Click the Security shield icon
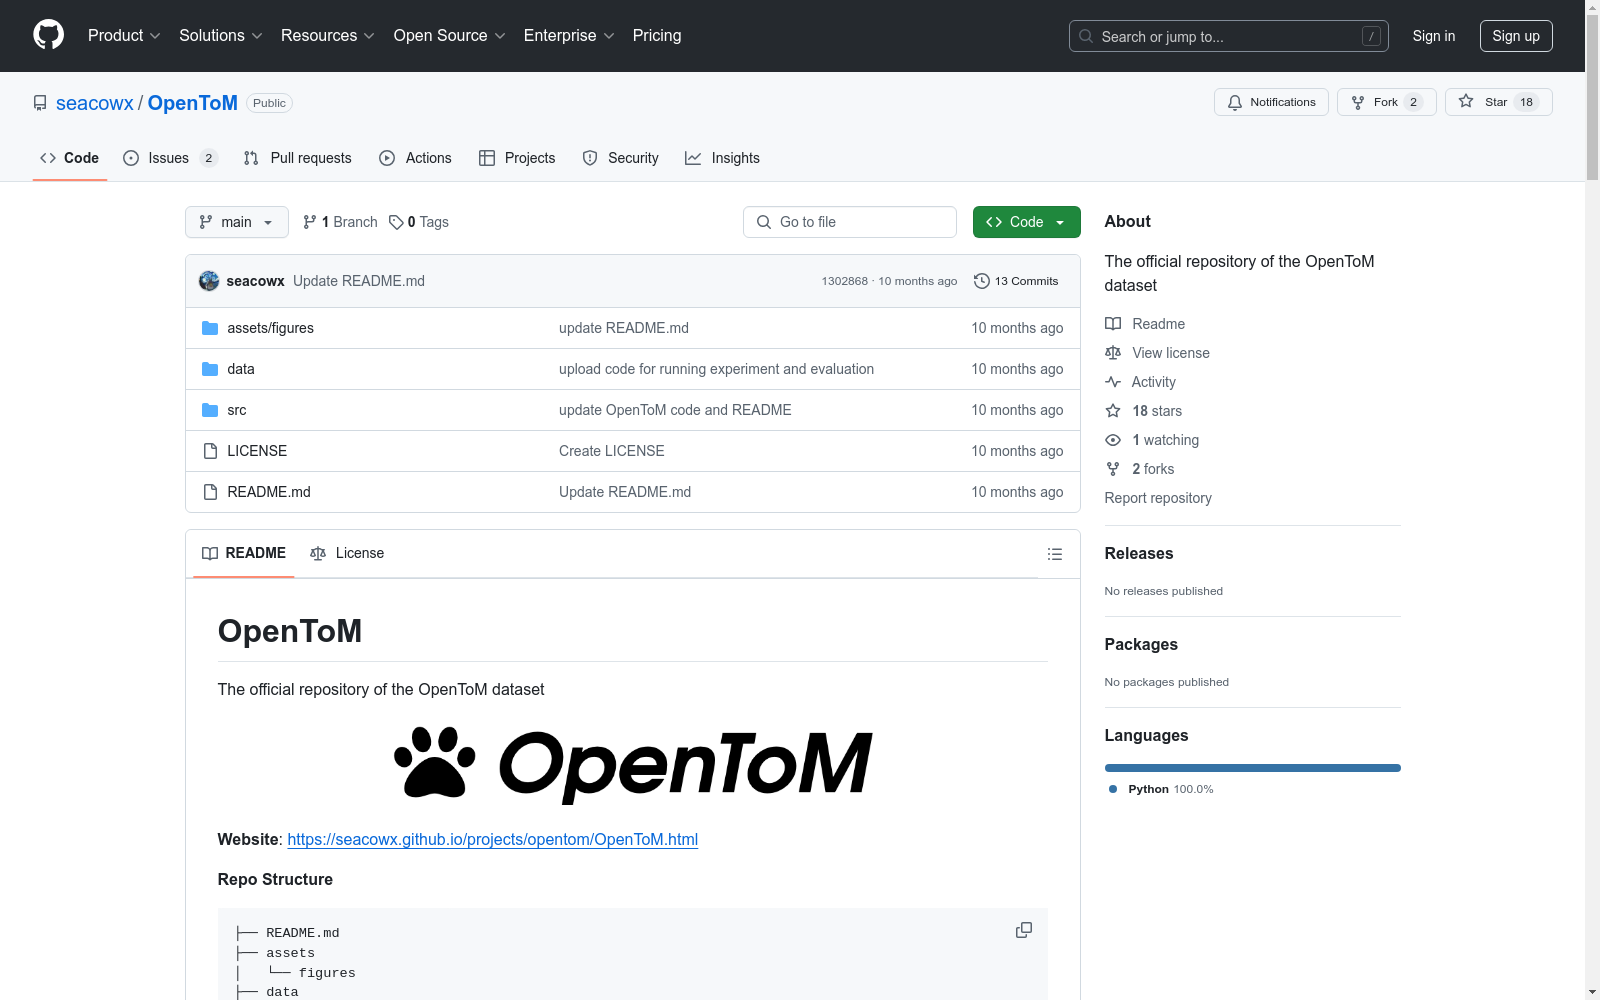 click(590, 158)
